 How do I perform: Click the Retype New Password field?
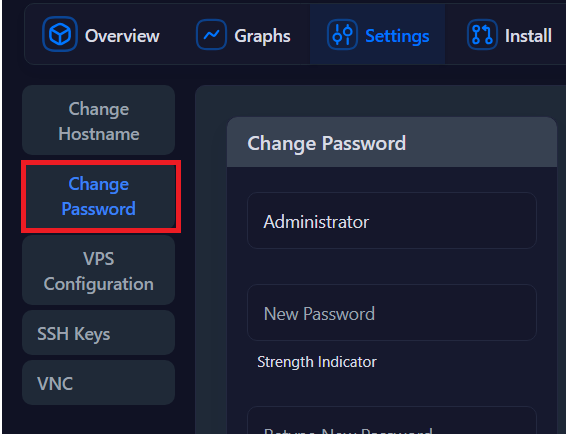pos(392,420)
